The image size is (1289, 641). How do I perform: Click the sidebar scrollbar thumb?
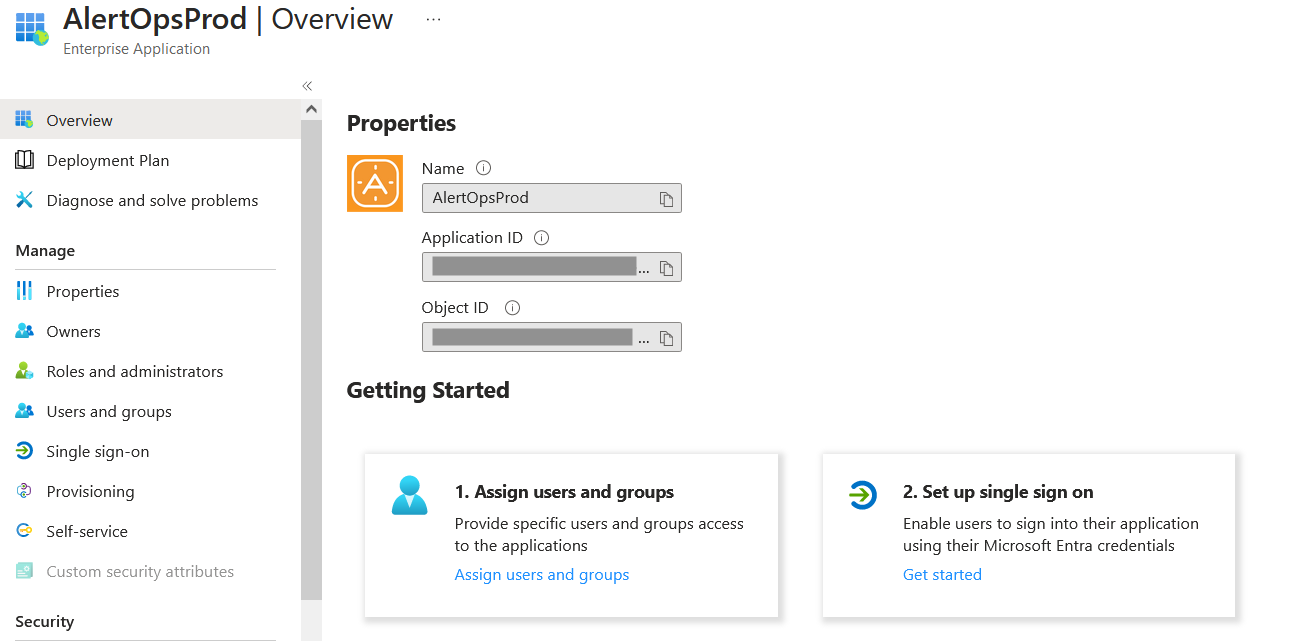click(311, 360)
